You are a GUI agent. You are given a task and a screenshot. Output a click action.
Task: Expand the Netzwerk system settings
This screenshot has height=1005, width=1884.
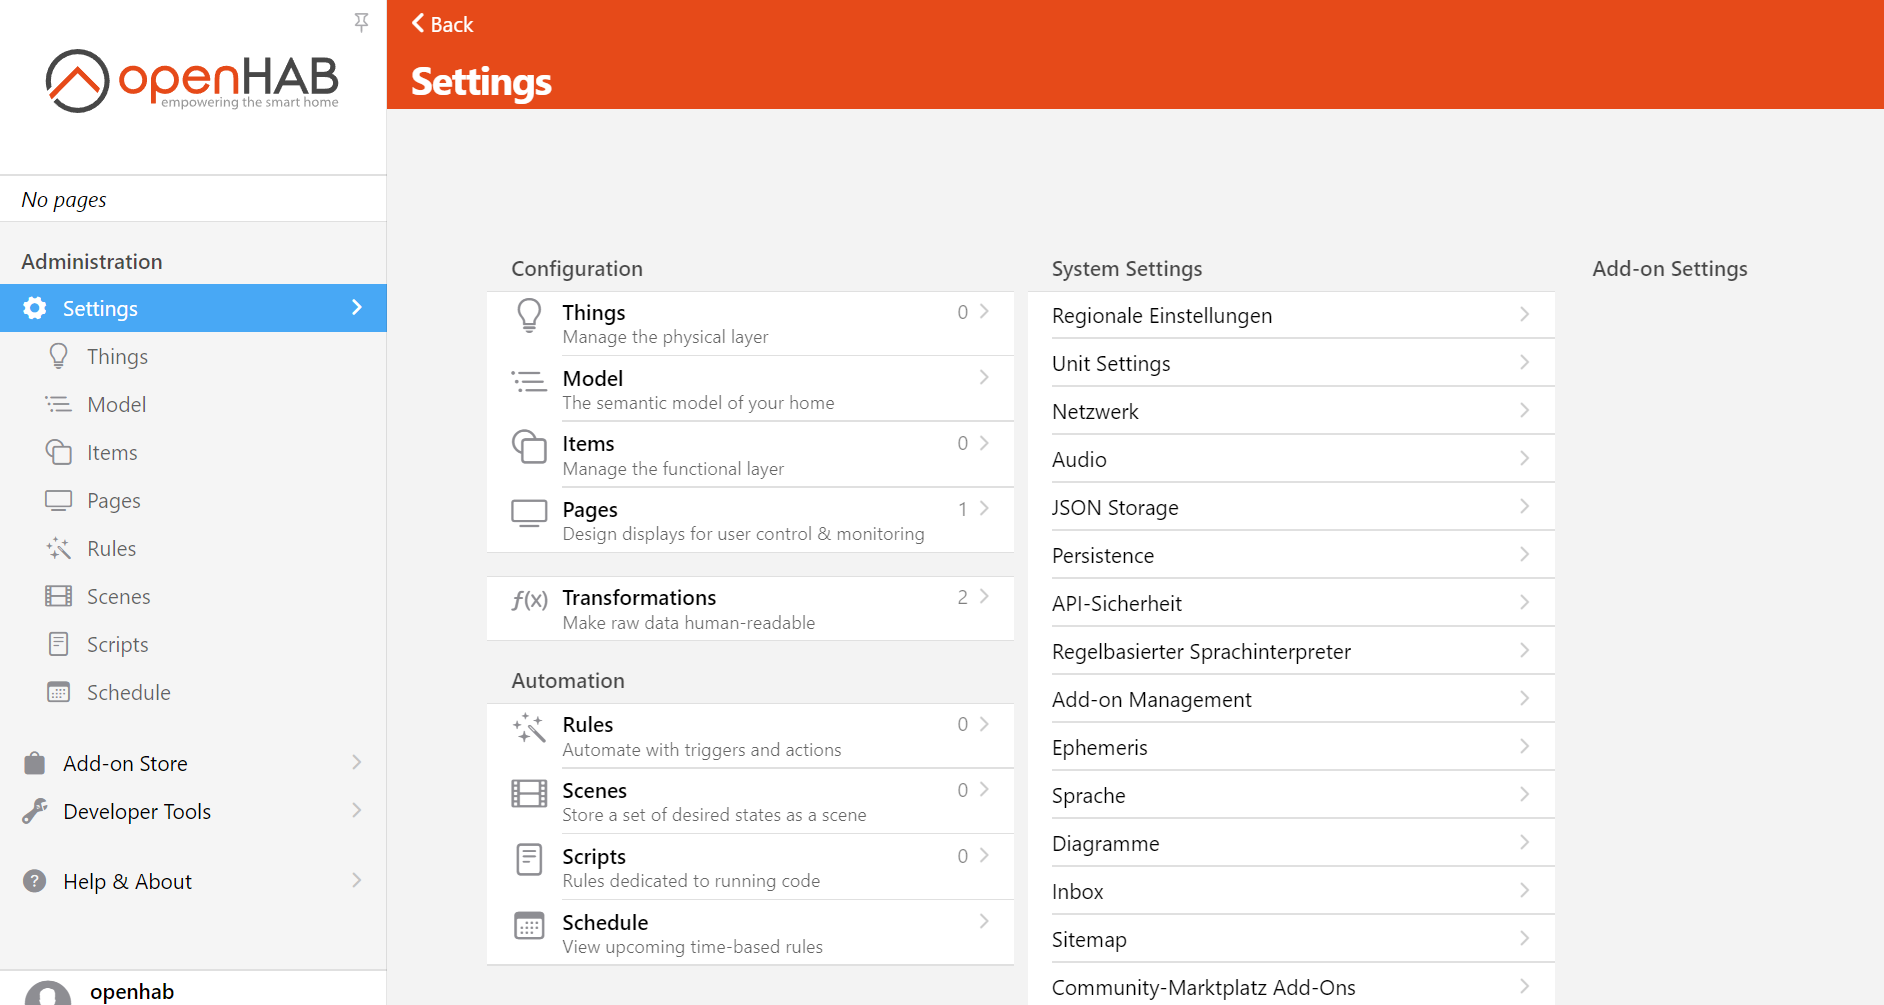(1524, 410)
